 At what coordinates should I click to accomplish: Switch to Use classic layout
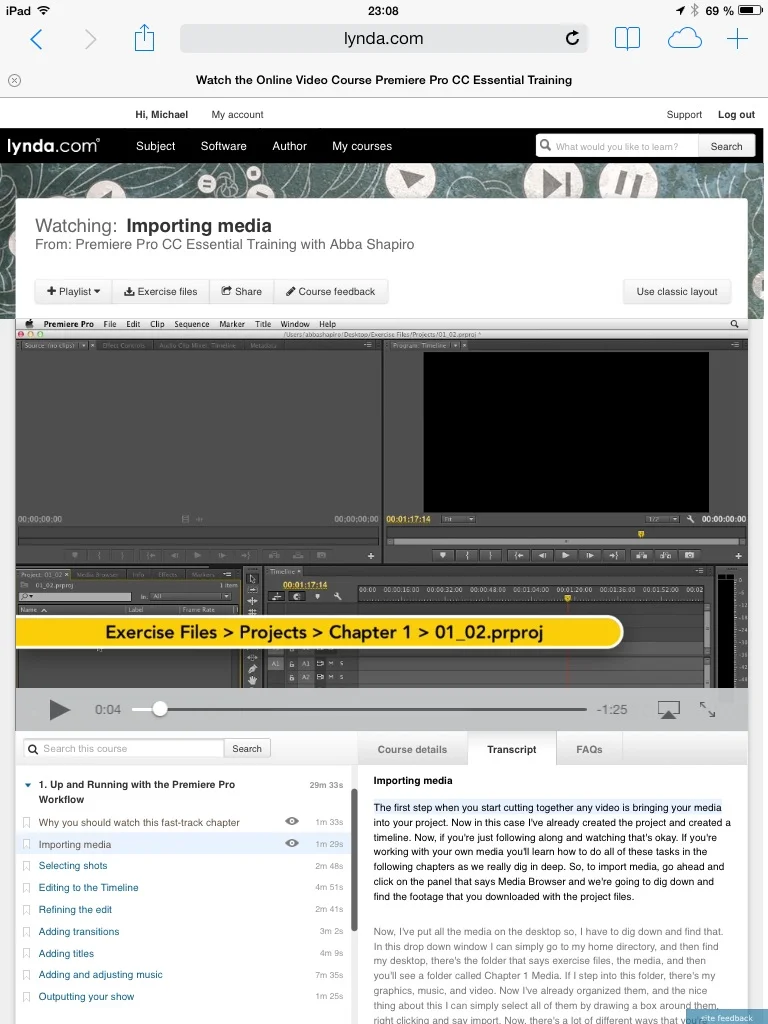pos(677,291)
